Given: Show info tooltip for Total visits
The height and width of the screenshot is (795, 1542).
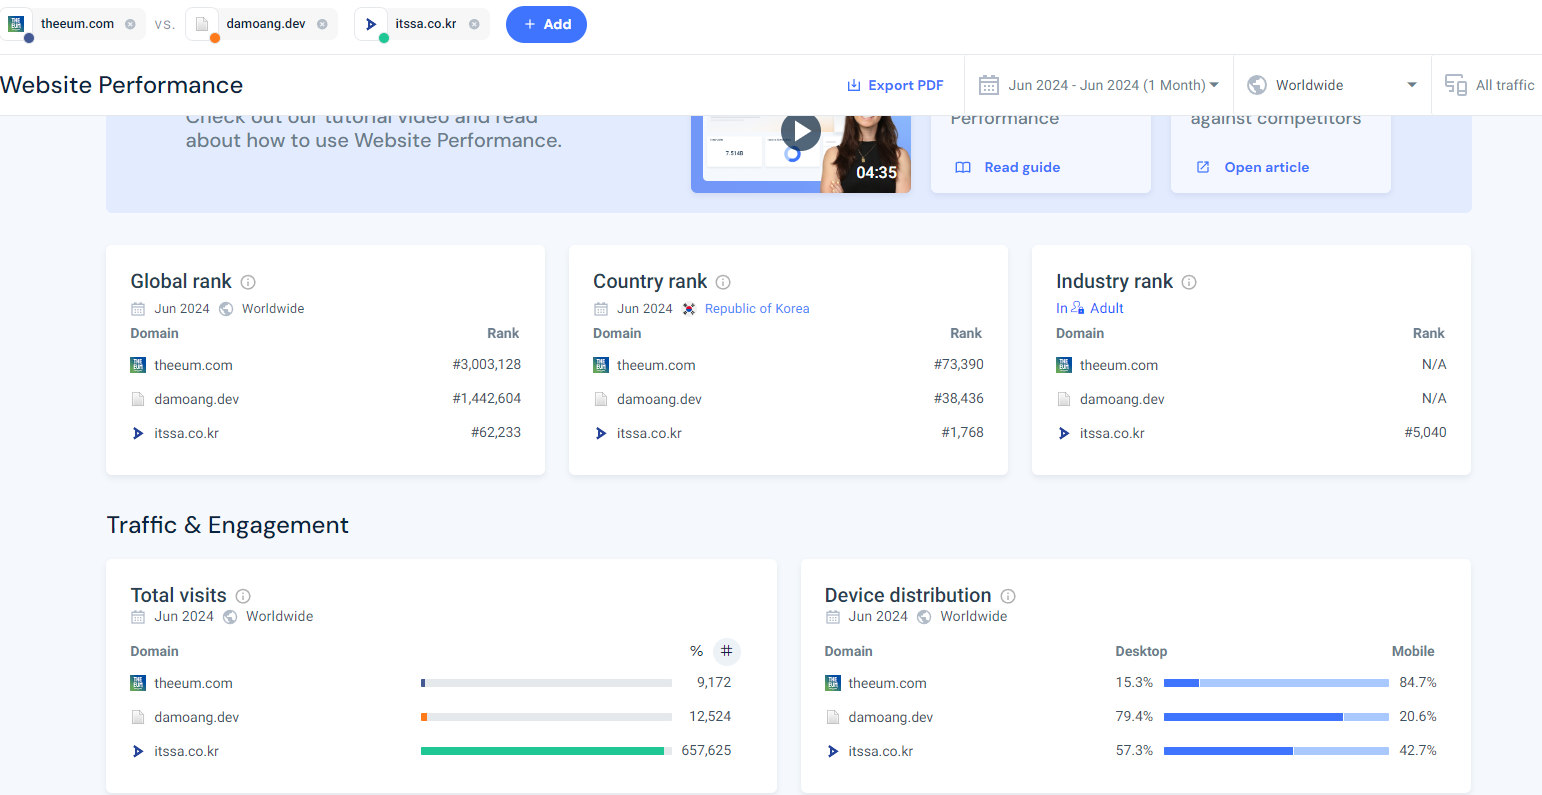Looking at the screenshot, I should click(243, 596).
